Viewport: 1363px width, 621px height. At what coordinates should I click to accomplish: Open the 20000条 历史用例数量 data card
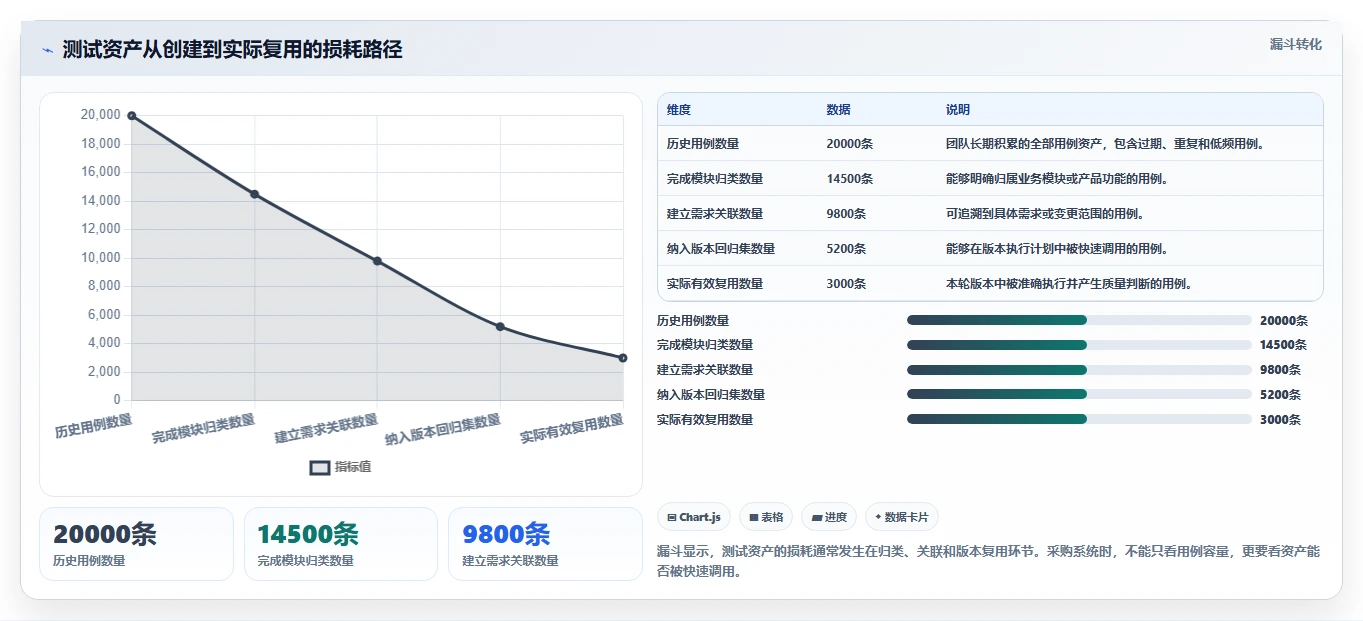pos(136,544)
